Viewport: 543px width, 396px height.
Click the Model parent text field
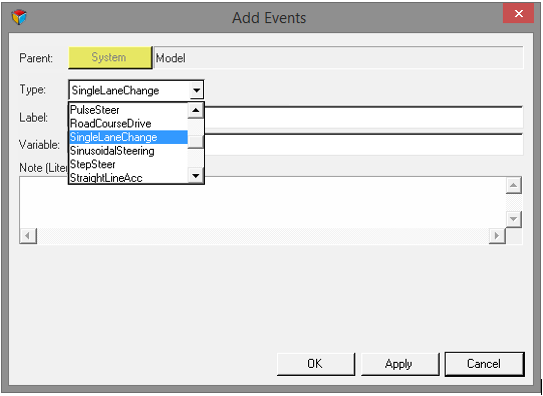tap(338, 57)
